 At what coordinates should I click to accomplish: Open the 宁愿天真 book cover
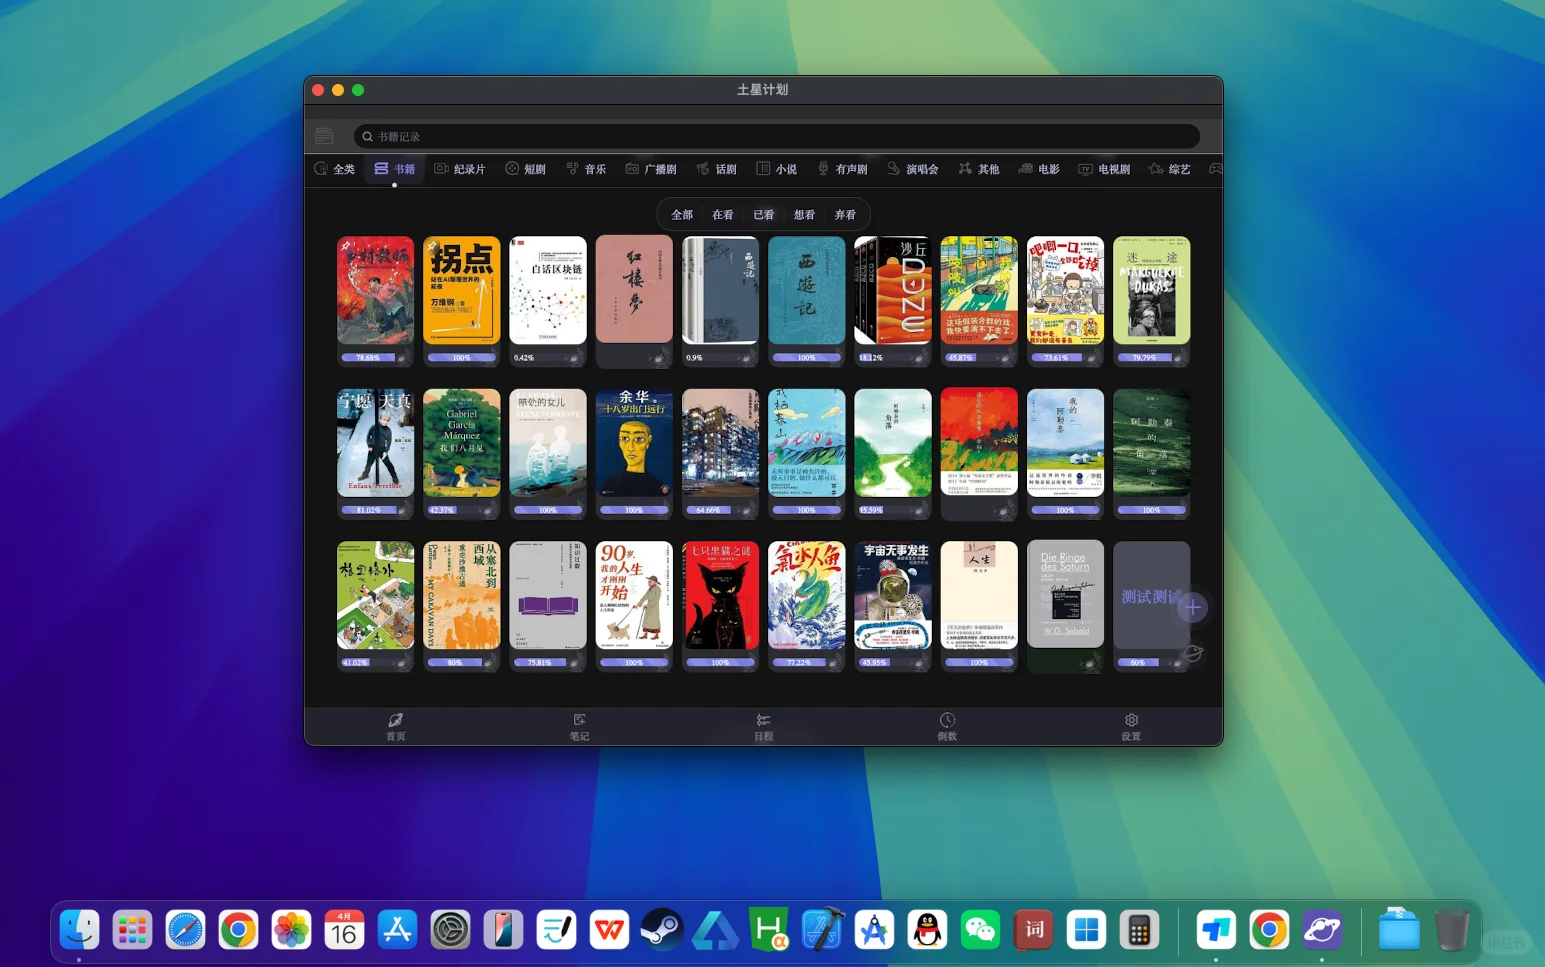coord(375,443)
